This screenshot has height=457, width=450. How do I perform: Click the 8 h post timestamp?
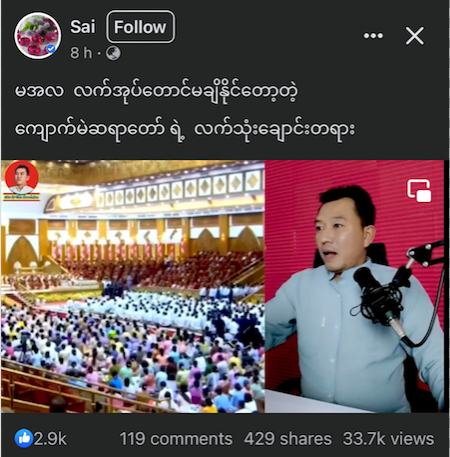(x=81, y=53)
